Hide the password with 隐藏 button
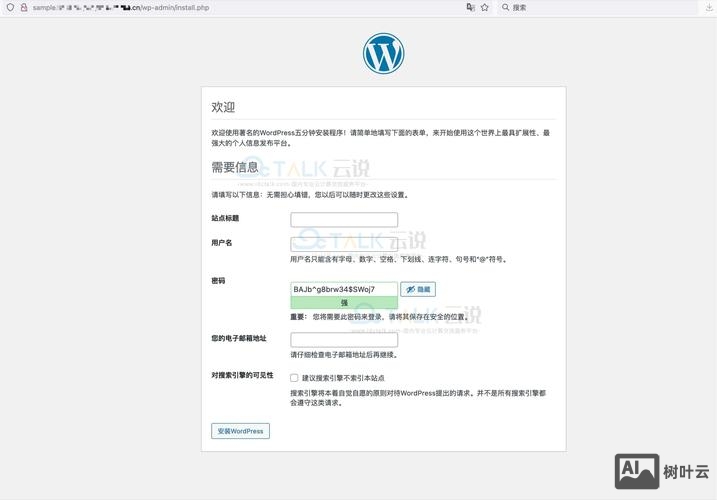717x500 pixels. pyautogui.click(x=418, y=289)
